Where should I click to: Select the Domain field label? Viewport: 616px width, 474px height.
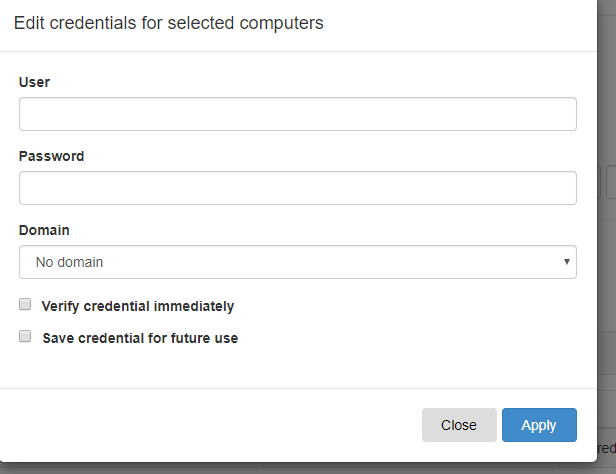click(x=44, y=230)
